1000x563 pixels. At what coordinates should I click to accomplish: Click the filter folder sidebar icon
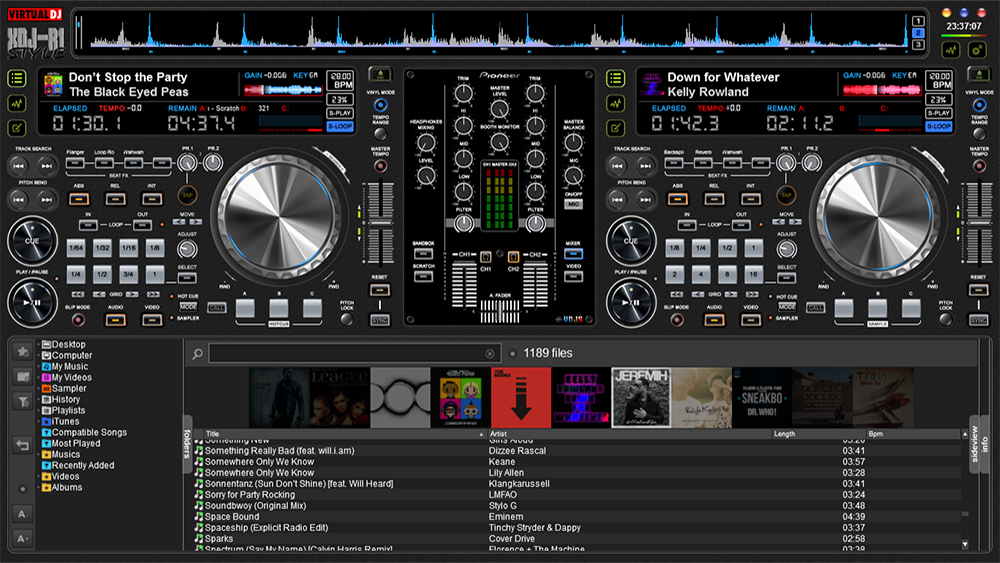tap(22, 401)
